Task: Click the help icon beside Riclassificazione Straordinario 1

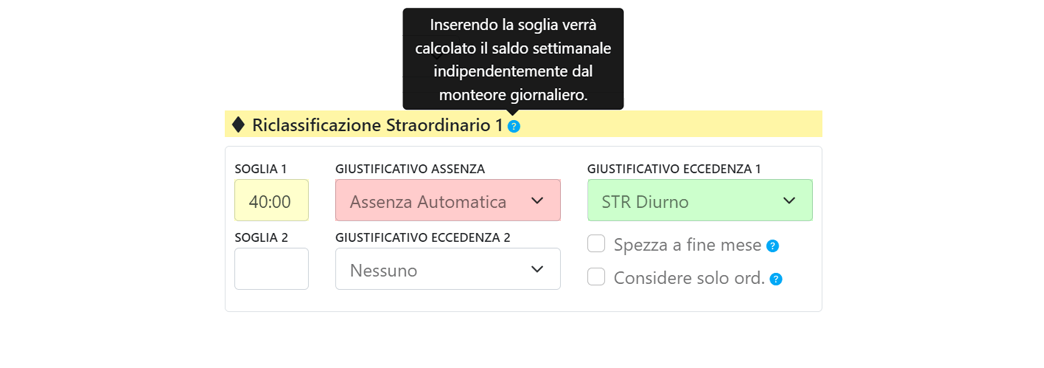Action: 513,126
